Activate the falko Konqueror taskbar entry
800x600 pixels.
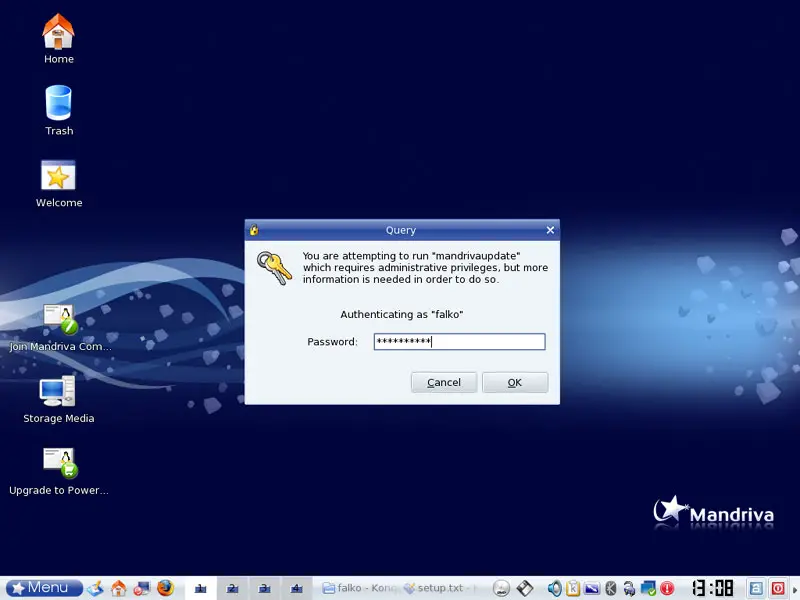[359, 588]
